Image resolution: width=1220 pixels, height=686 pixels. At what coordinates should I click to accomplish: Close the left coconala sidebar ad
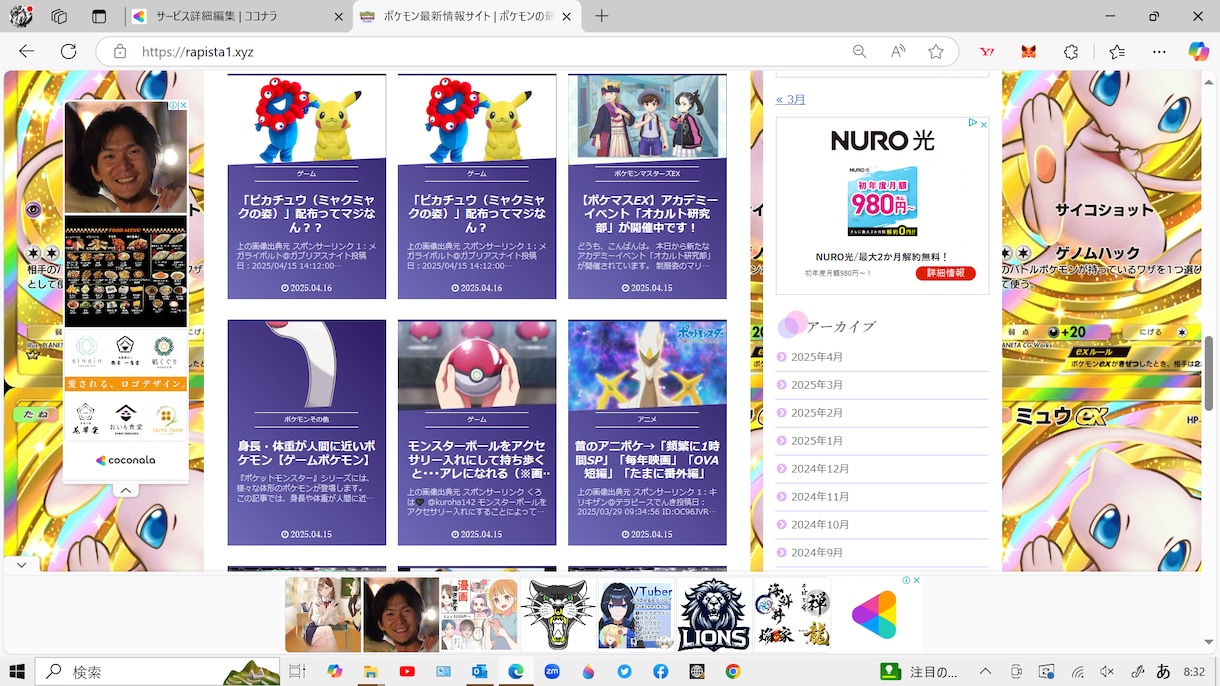[x=182, y=105]
